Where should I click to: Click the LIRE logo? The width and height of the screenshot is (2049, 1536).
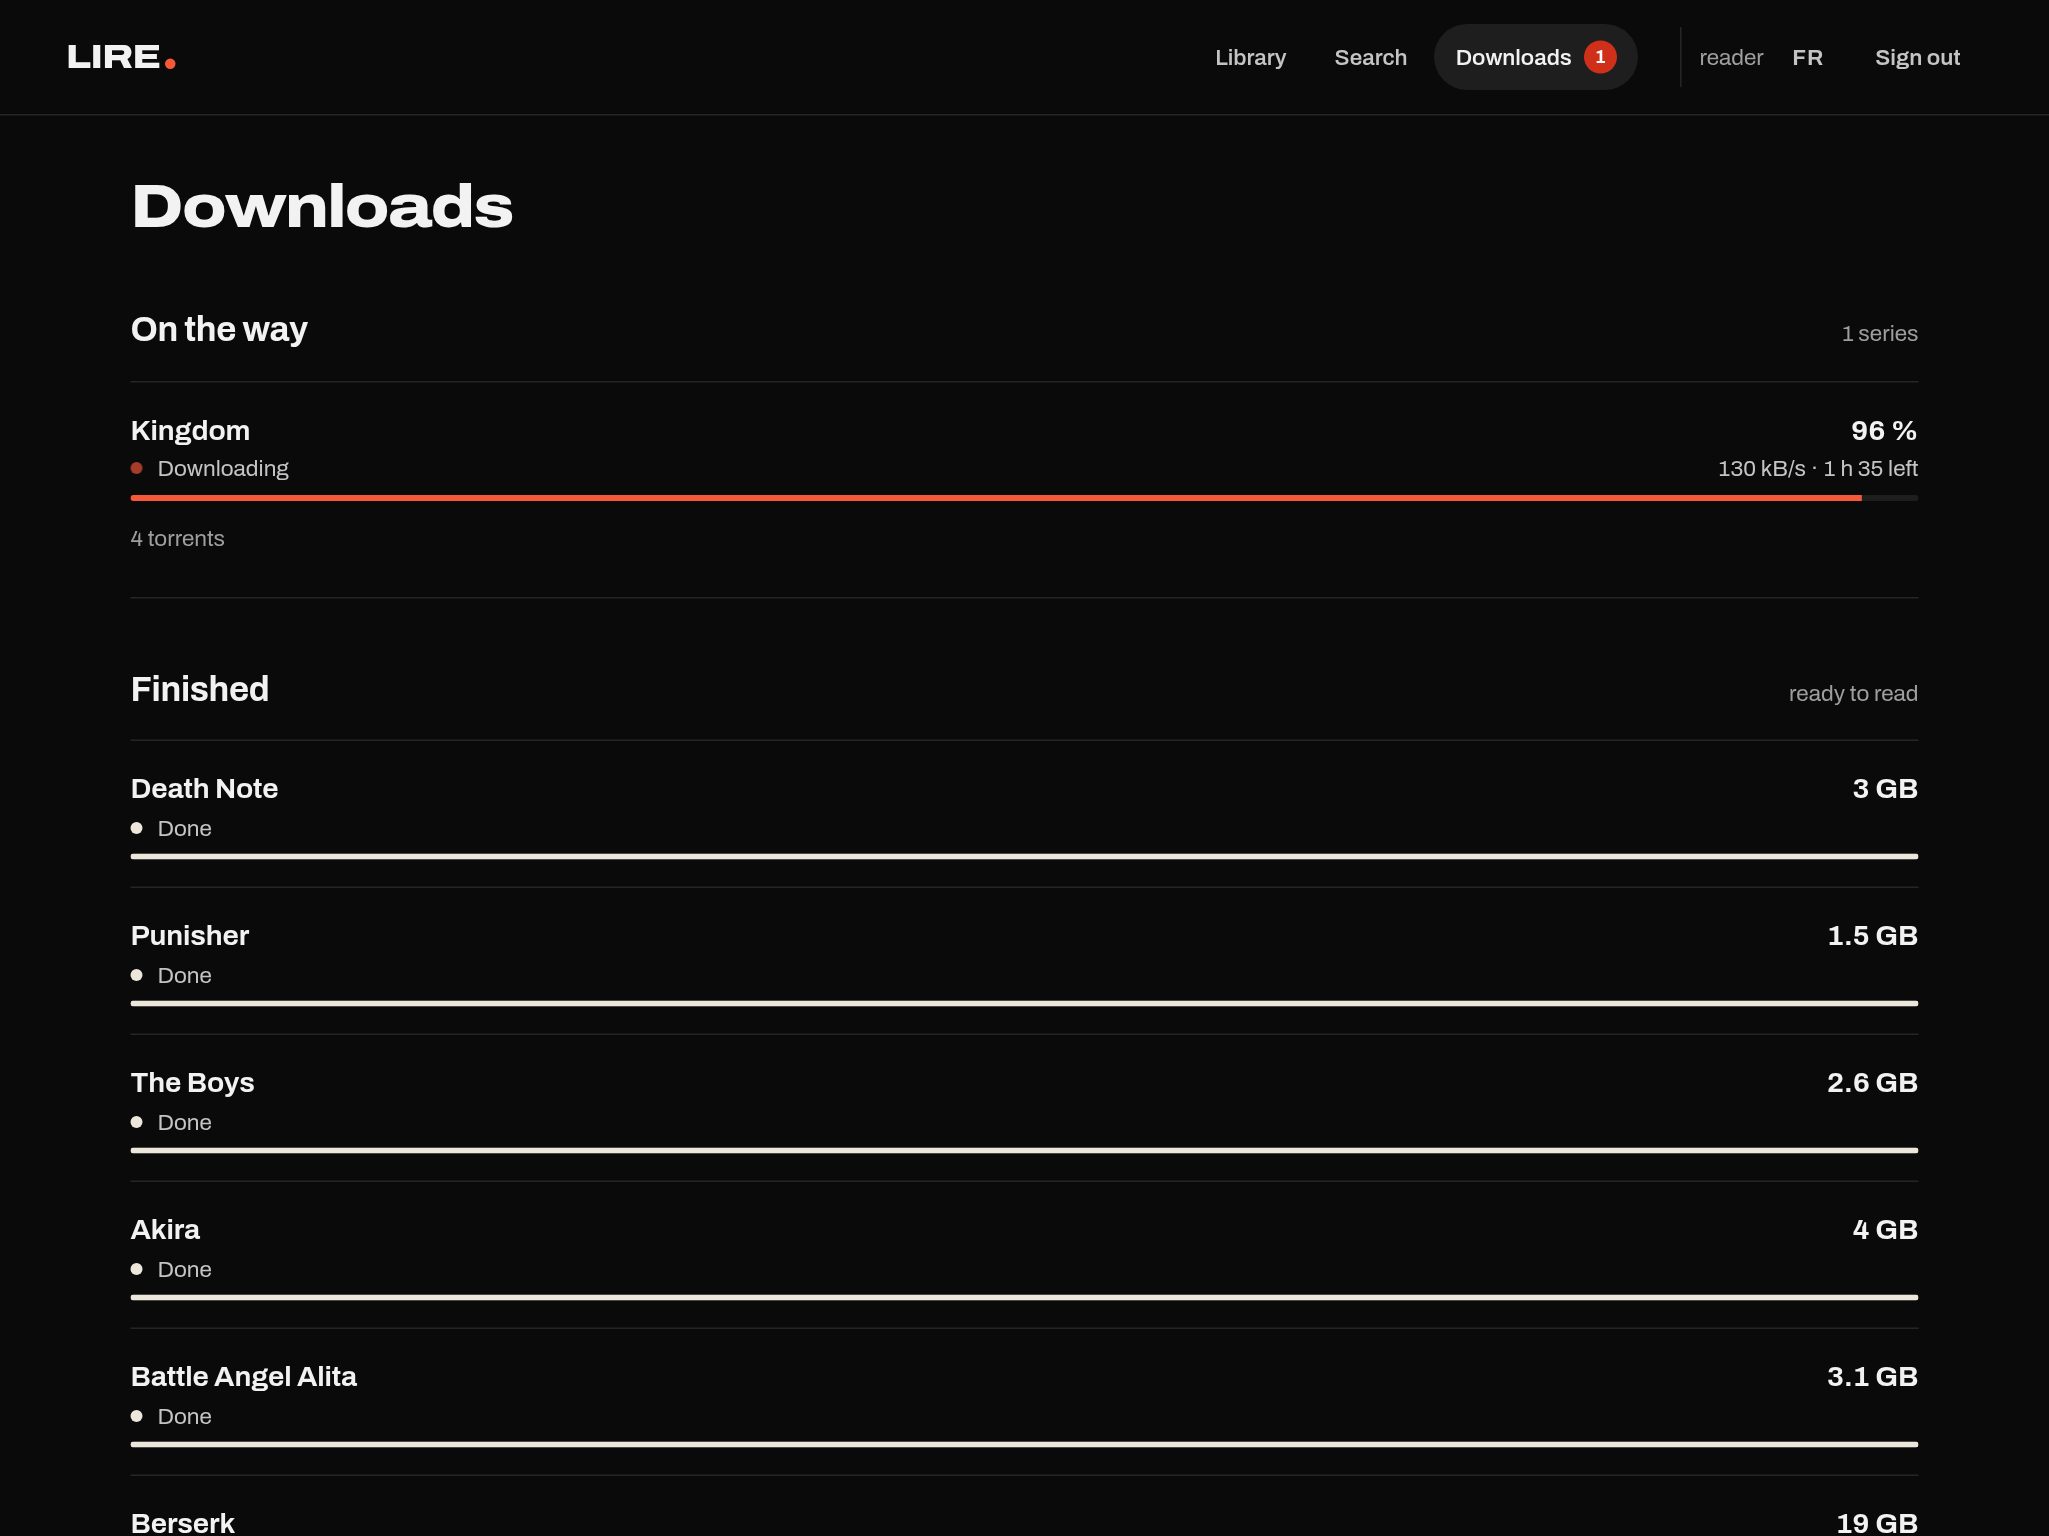coord(121,57)
